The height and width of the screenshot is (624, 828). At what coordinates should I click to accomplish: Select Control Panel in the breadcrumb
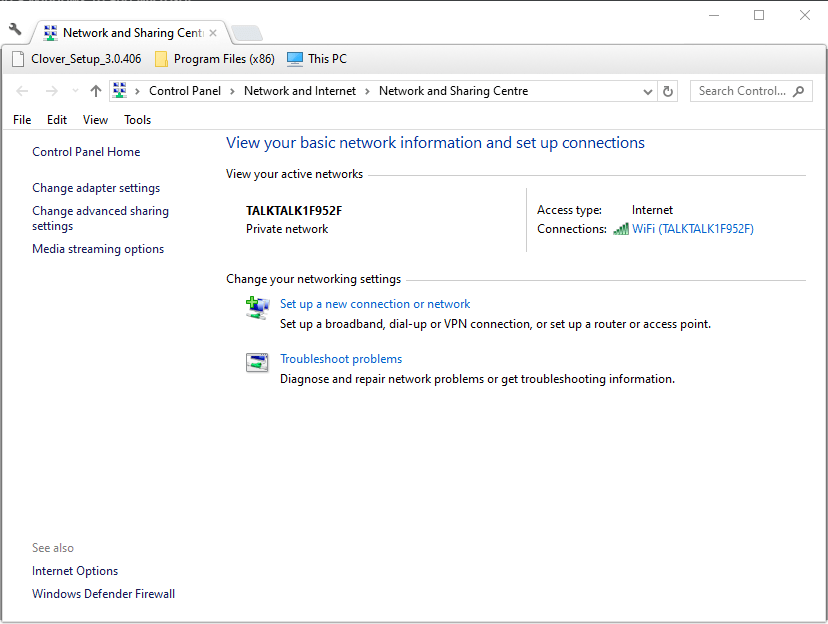(185, 91)
